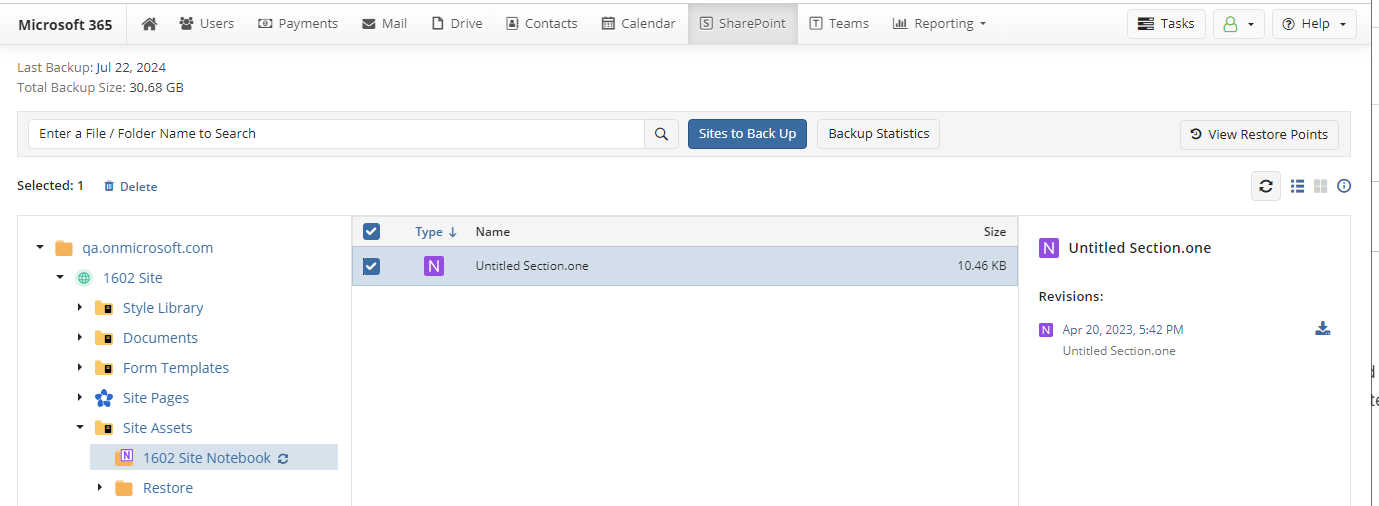Select 1602 Site in the tree
Viewport: 1379px width, 506px height.
(x=133, y=278)
